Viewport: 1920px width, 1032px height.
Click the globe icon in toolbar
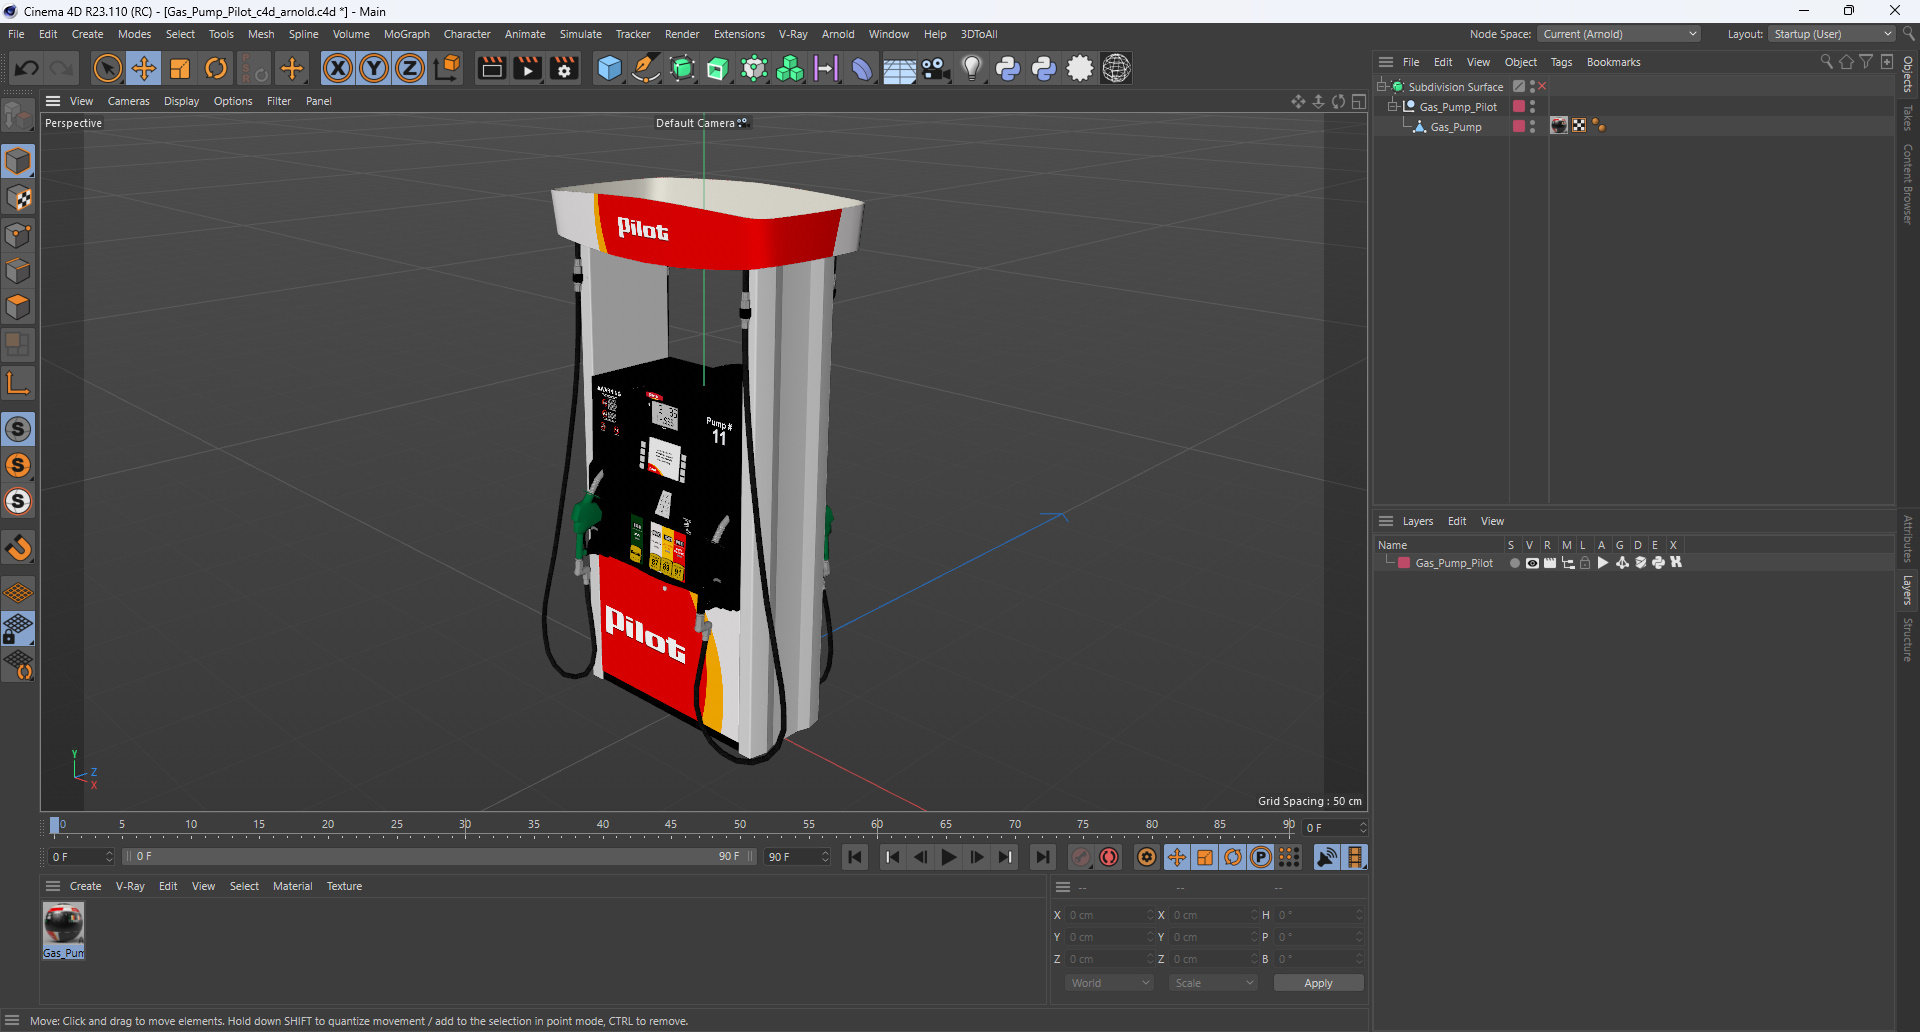(x=1116, y=68)
